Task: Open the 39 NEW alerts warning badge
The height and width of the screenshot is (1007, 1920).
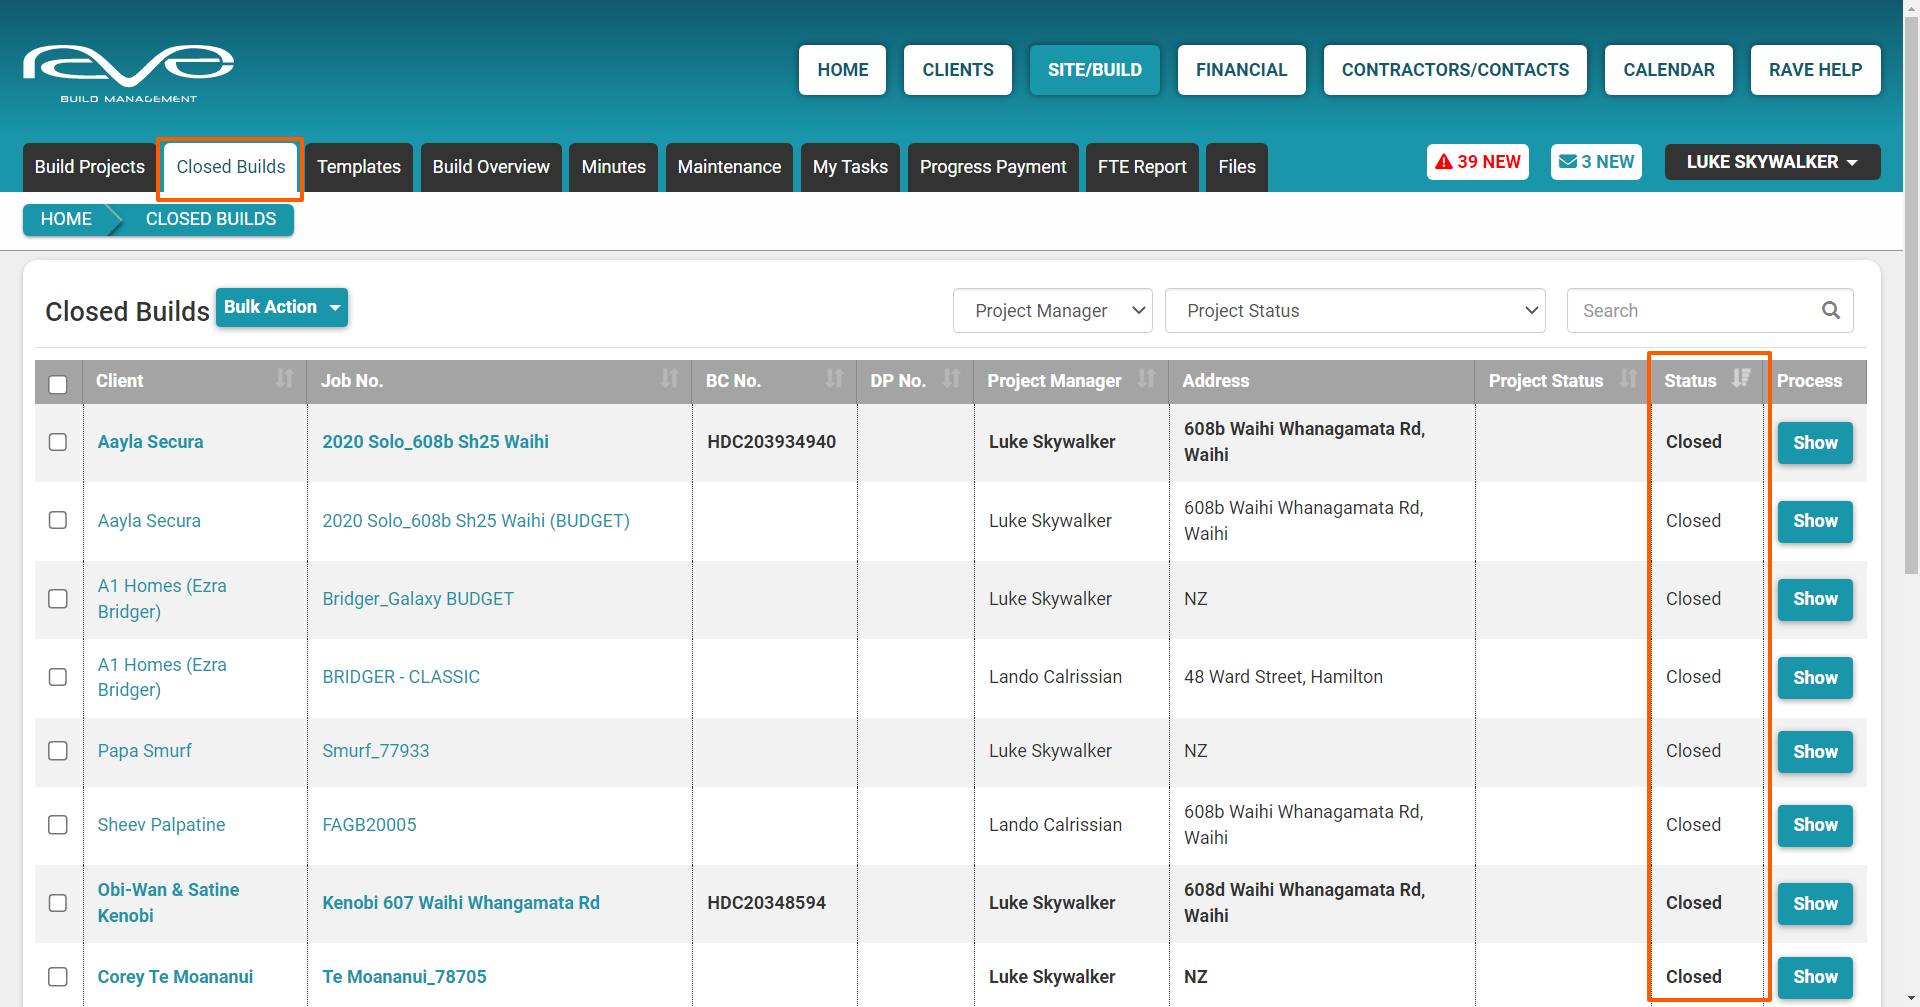Action: tap(1477, 162)
